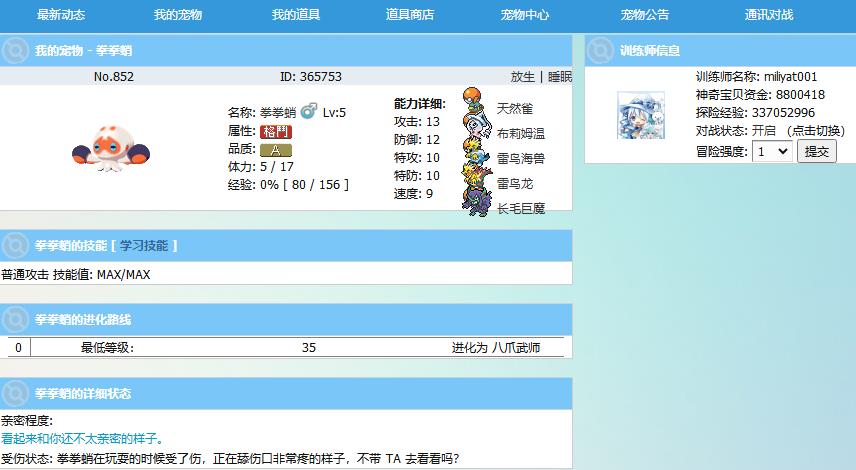Click 普通攻击 技能值 MAX/MAX row
The width and height of the screenshot is (856, 470).
click(76, 275)
